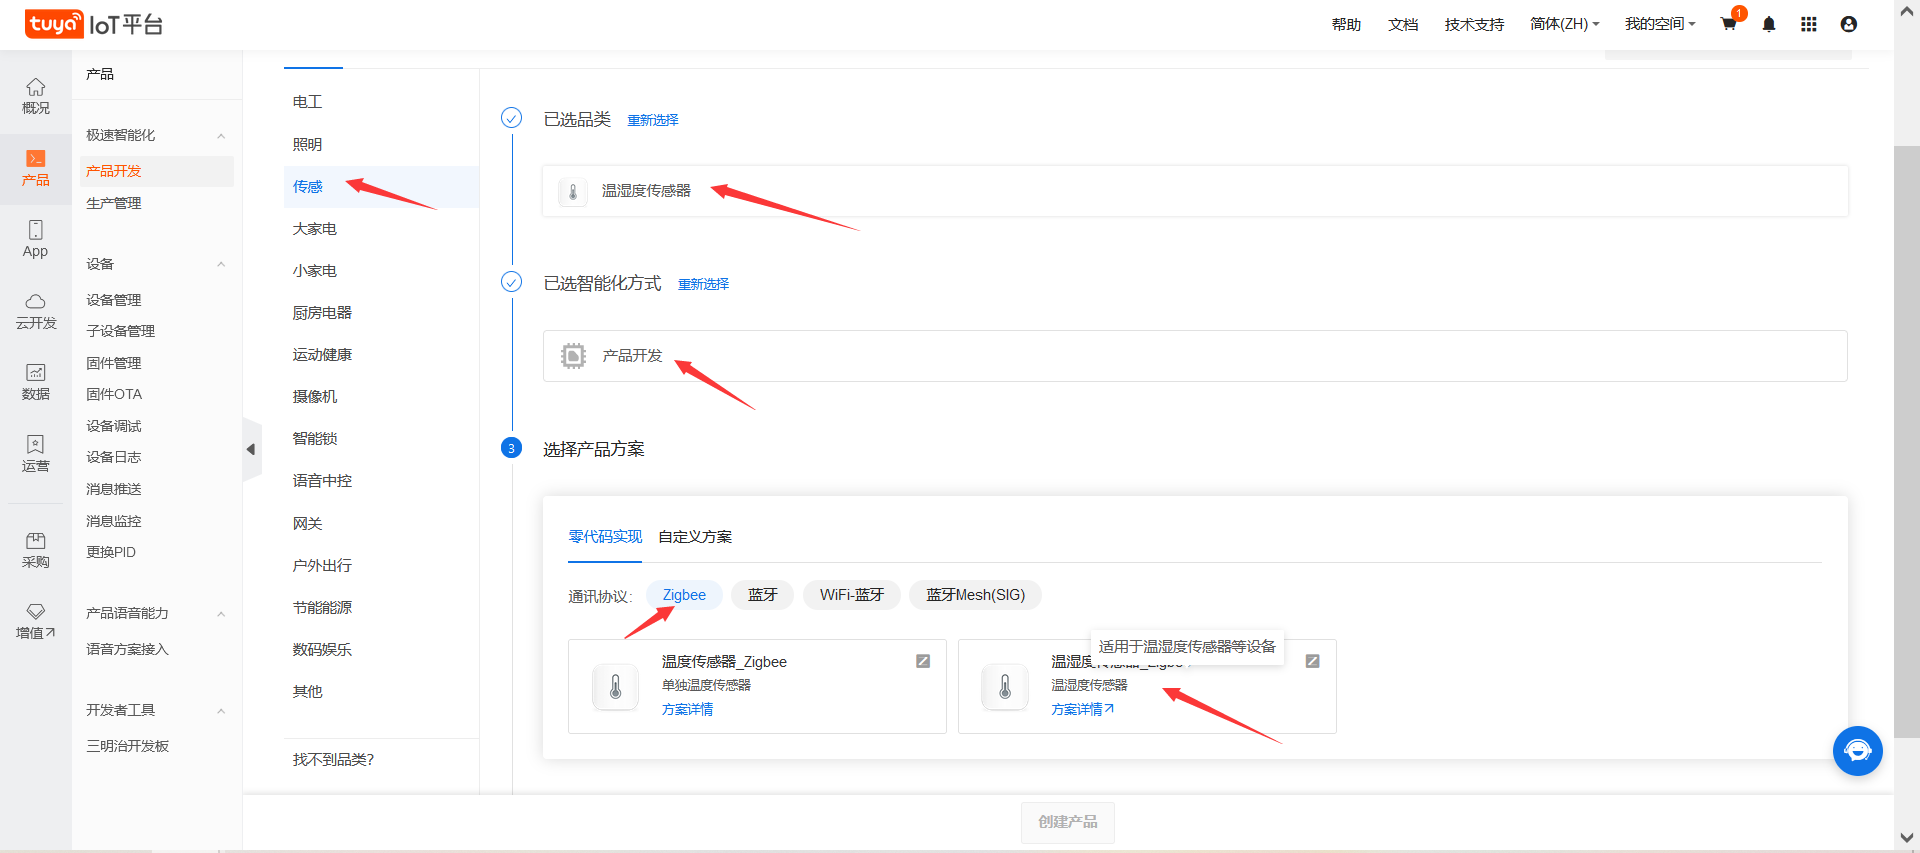This screenshot has width=1920, height=853.
Task: Open the 我的空间 dropdown menu
Action: (x=1659, y=24)
